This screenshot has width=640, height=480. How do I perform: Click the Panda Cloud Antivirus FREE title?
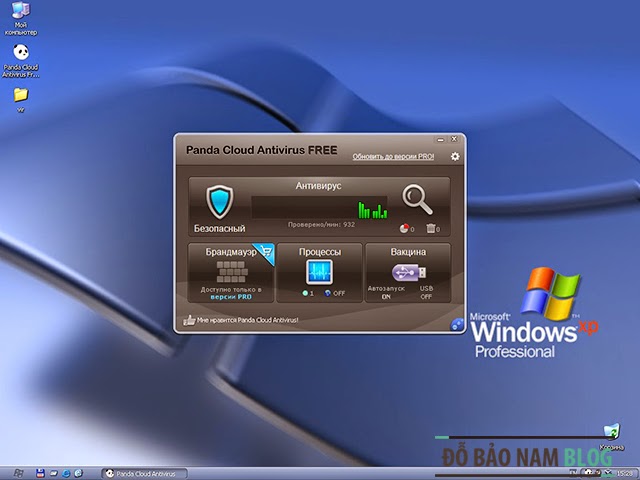coord(262,150)
